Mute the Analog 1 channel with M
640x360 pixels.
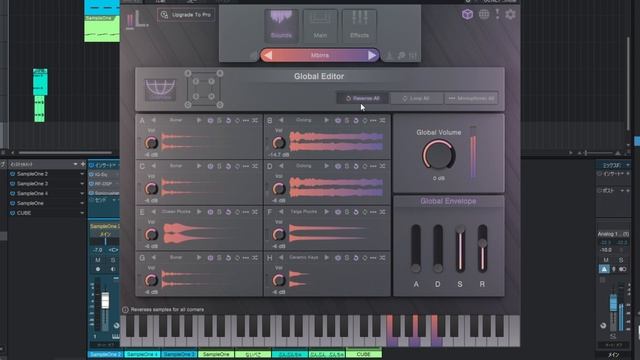[x=606, y=260]
